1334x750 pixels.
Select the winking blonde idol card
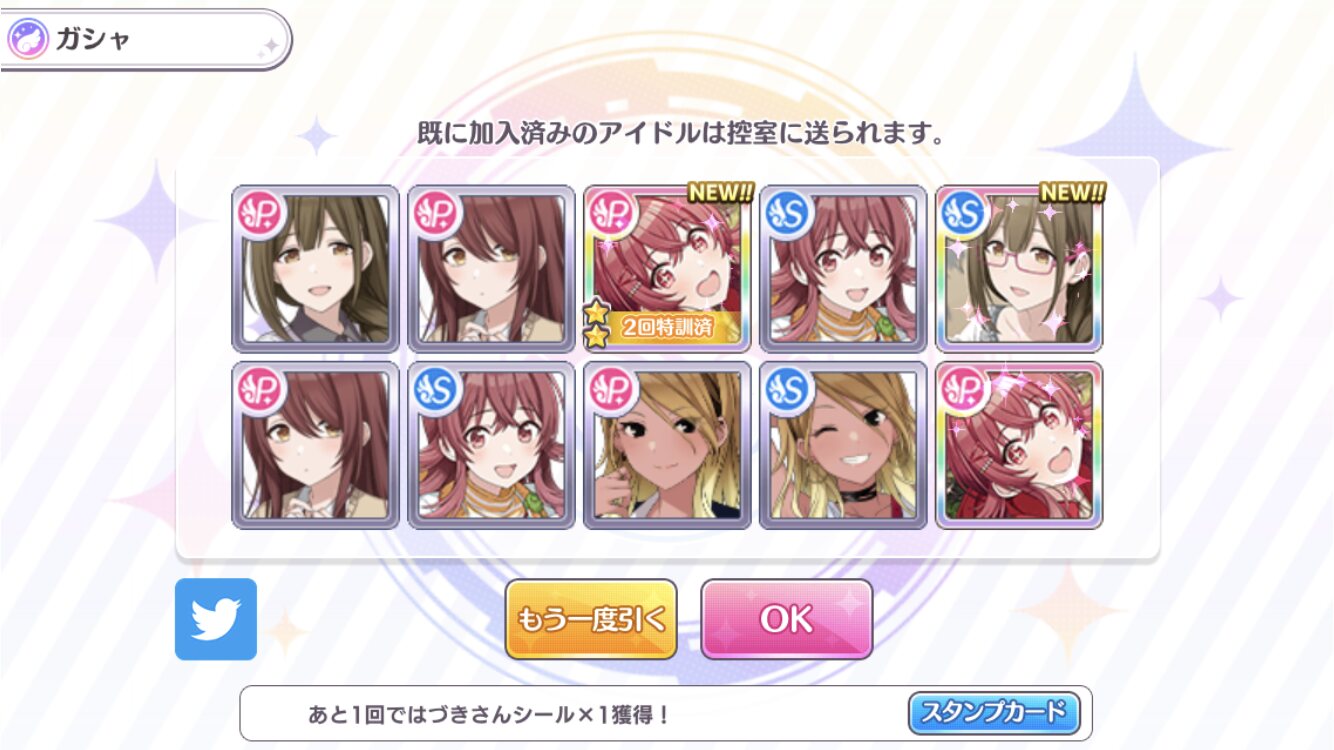click(x=843, y=445)
